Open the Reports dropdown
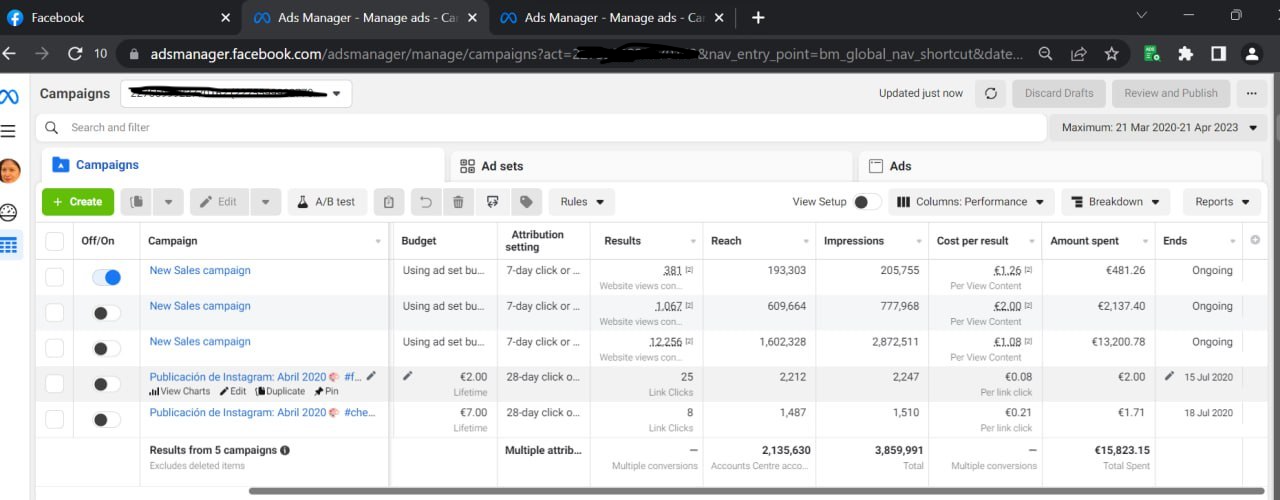1280x500 pixels. click(x=1222, y=202)
